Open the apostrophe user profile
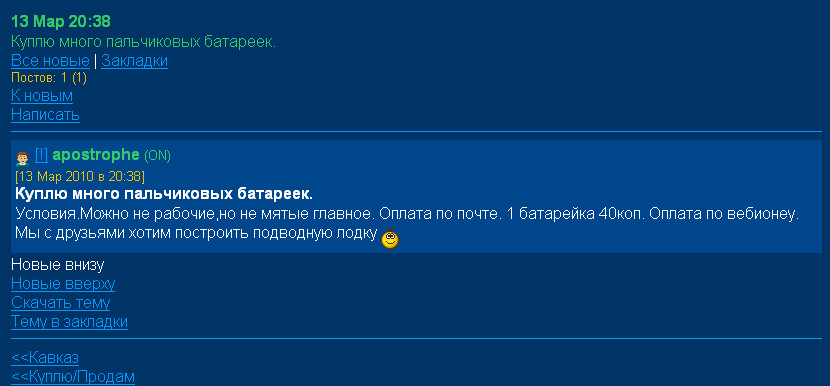 pos(96,155)
